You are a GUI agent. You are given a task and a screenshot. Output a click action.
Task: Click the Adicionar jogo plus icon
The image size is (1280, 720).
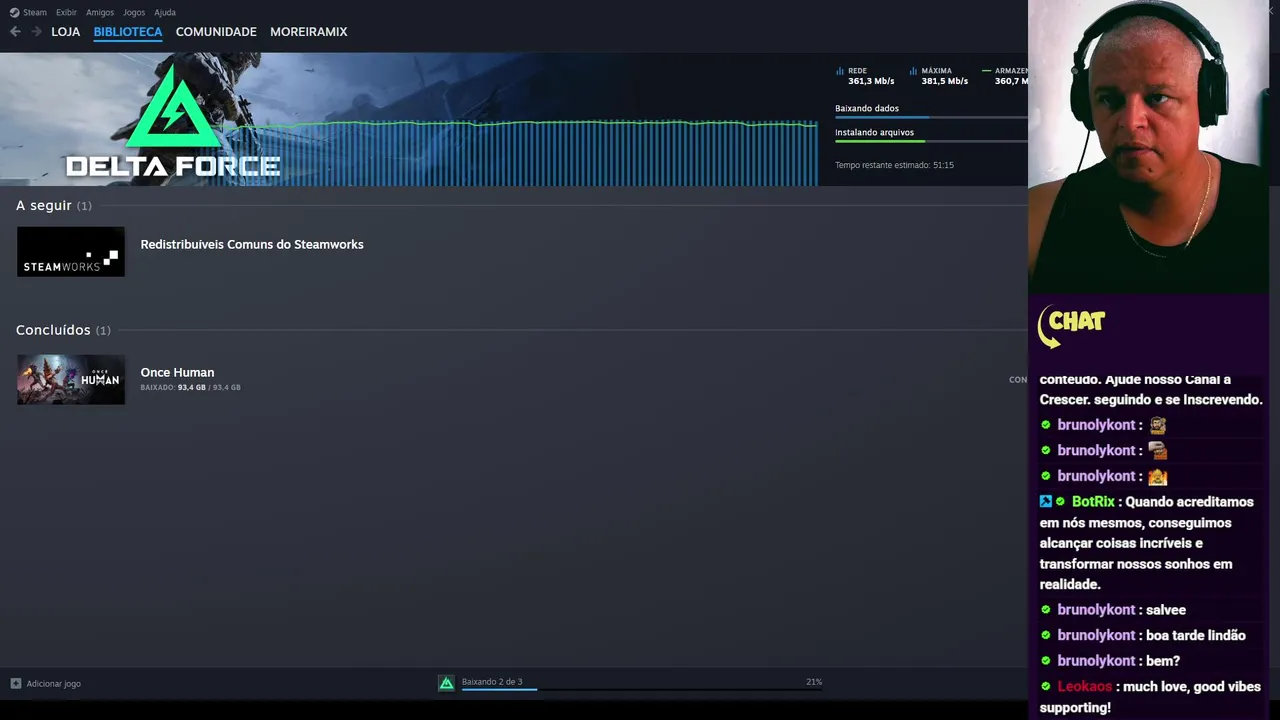(x=15, y=684)
